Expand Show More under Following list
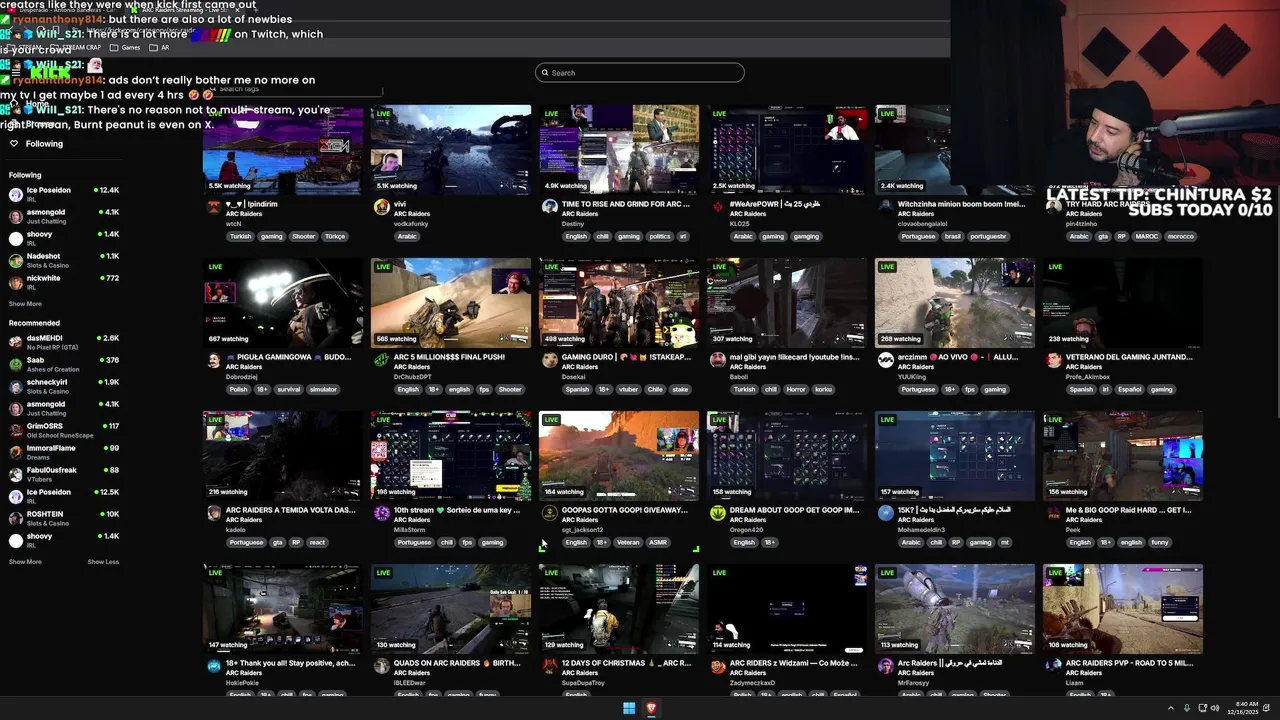This screenshot has height=720, width=1280. [25, 304]
